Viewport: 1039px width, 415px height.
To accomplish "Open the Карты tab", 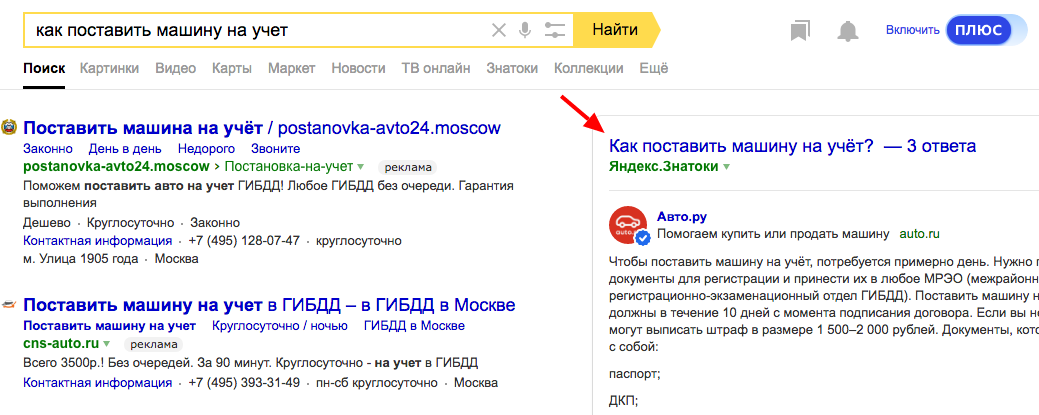I will [x=232, y=68].
